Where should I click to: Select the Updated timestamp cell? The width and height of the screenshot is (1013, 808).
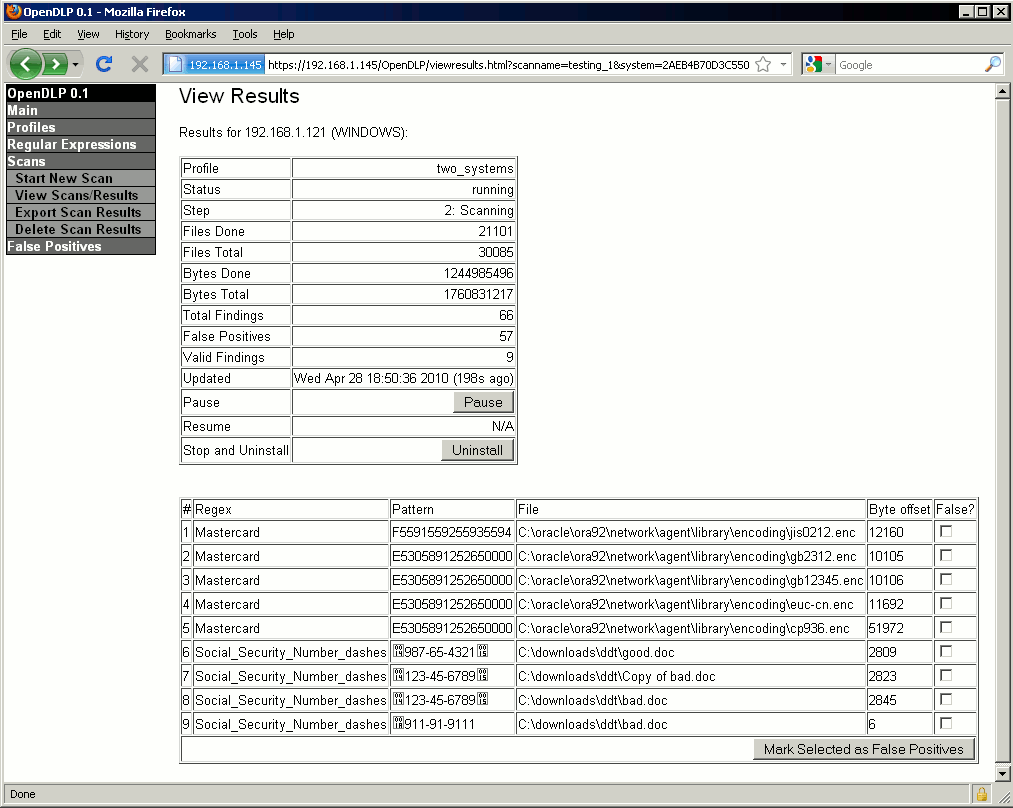(404, 378)
